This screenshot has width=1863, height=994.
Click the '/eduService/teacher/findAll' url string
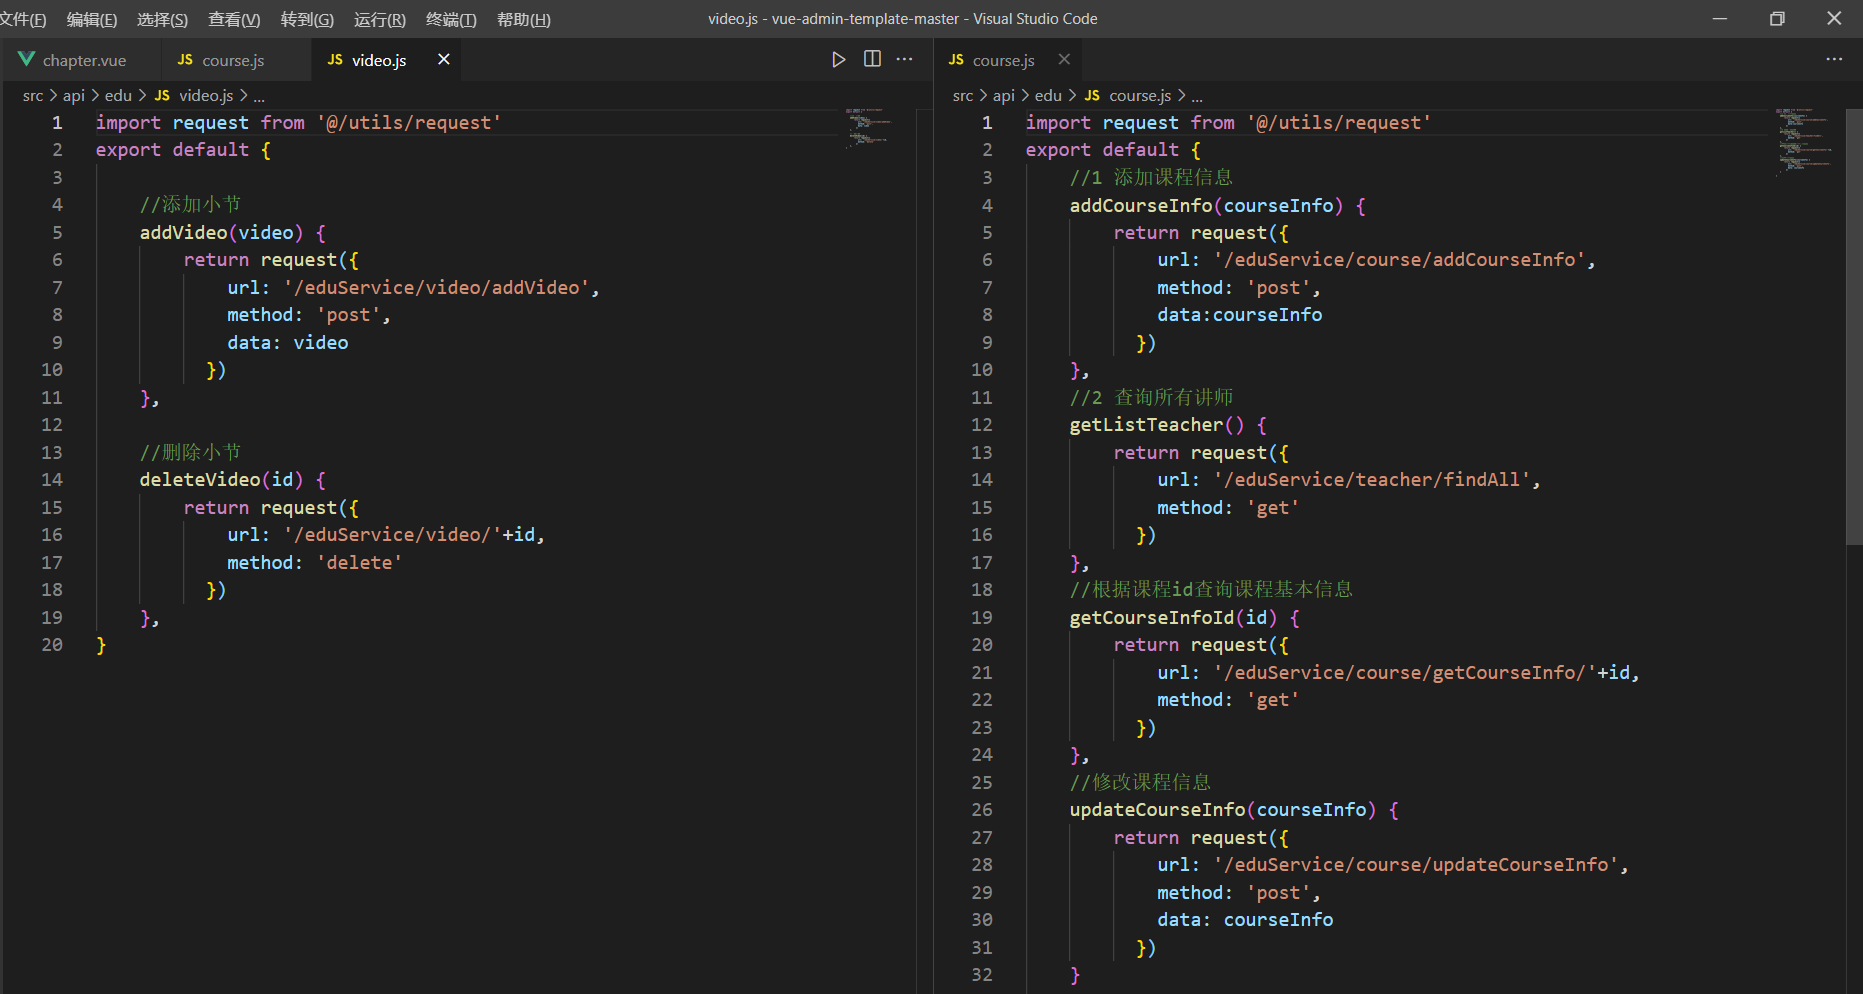[1372, 480]
